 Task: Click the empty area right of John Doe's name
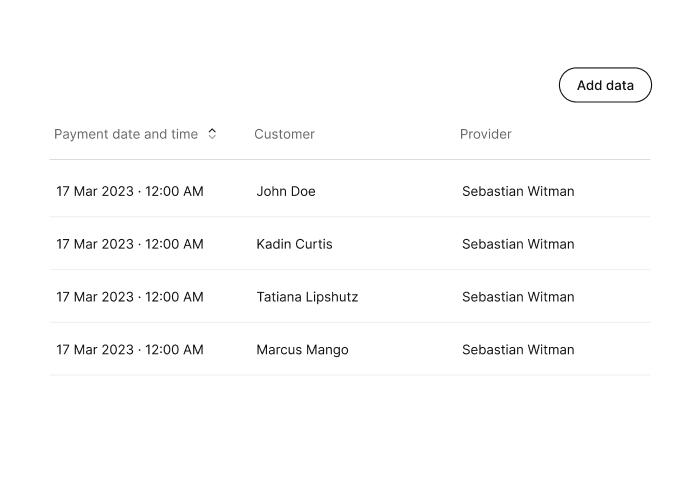click(386, 191)
